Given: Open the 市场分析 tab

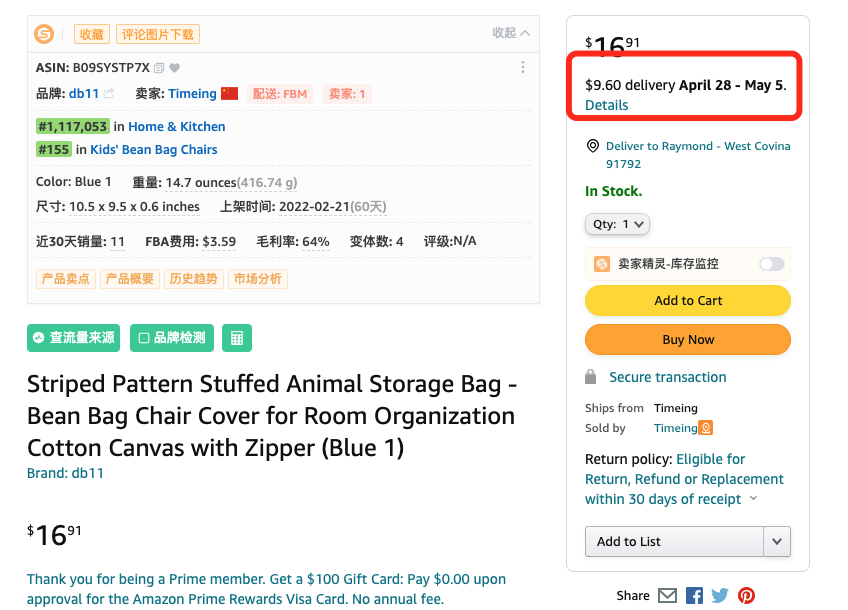Looking at the screenshot, I should pyautogui.click(x=257, y=279).
